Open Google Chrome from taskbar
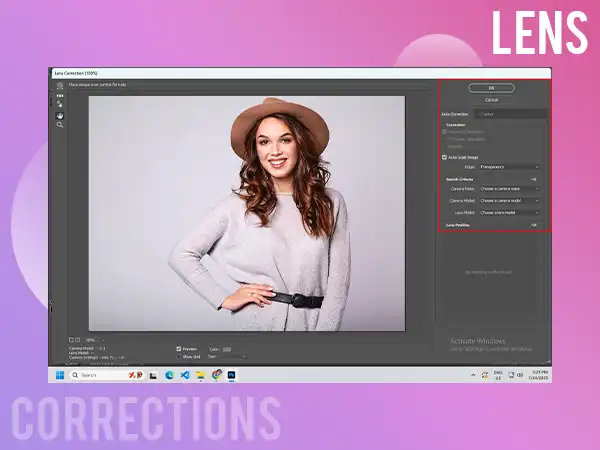Viewport: 600px width, 450px height. (217, 375)
